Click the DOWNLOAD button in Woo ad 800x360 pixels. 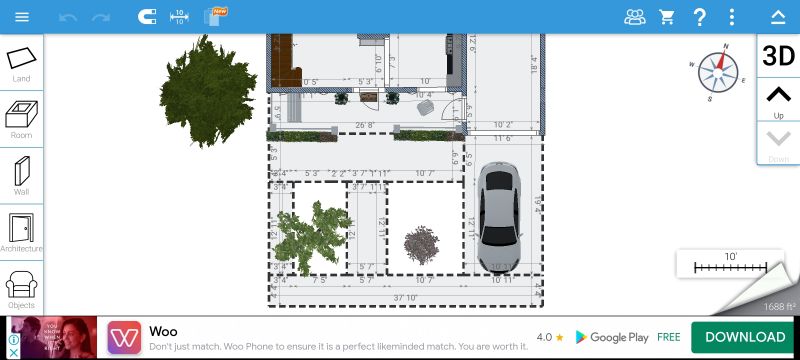tap(745, 337)
